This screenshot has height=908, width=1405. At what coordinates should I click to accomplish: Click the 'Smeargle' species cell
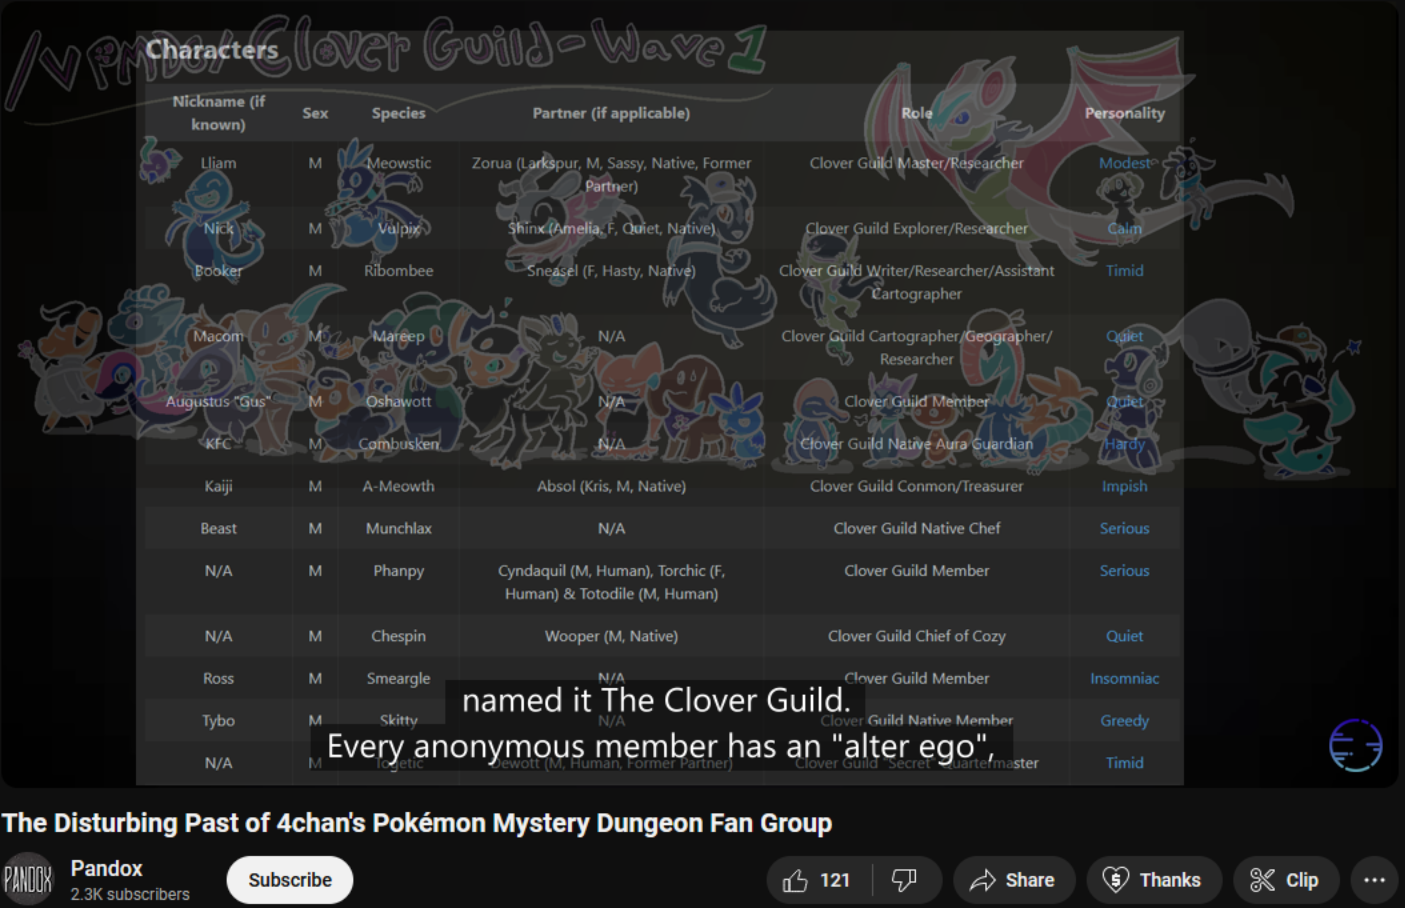[398, 678]
